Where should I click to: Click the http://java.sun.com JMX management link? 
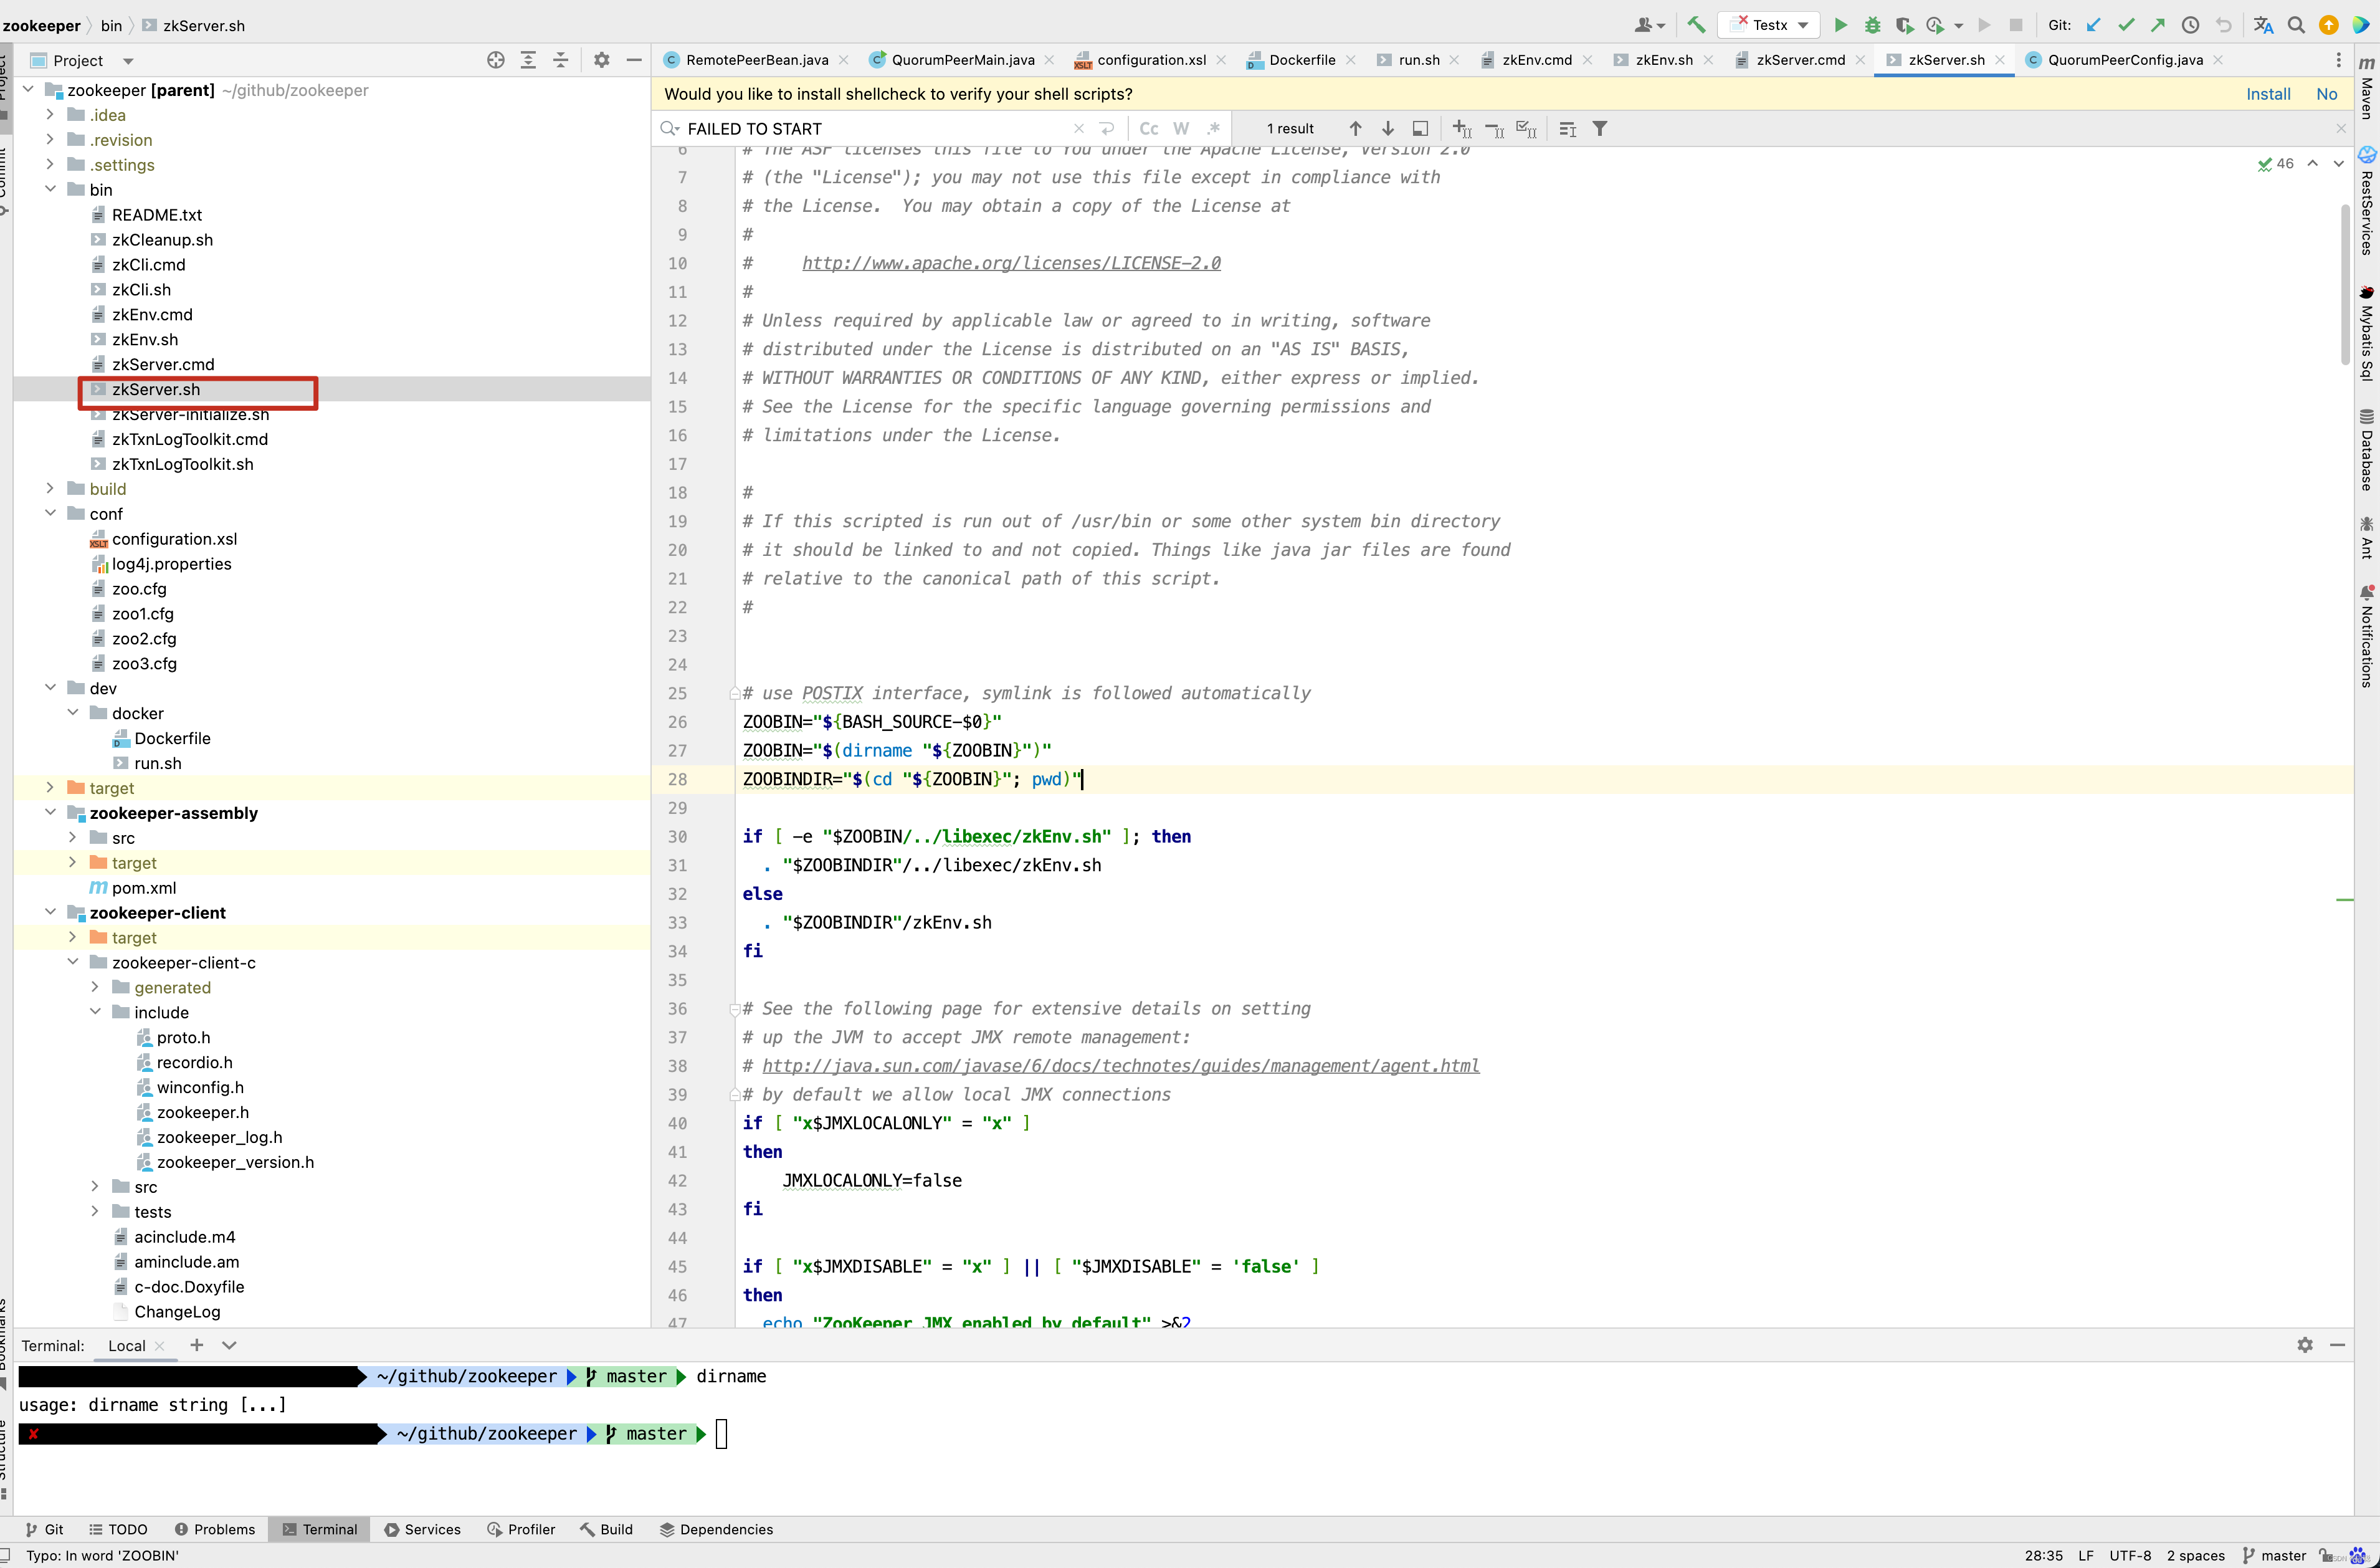tap(1119, 1066)
